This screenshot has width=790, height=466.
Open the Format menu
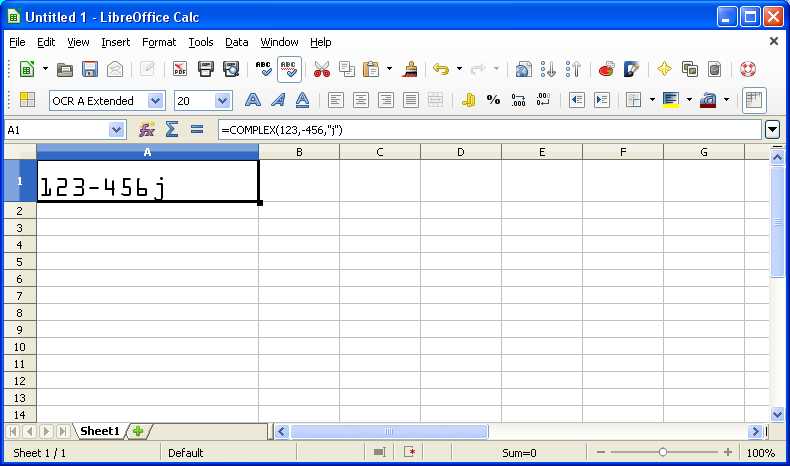(158, 42)
